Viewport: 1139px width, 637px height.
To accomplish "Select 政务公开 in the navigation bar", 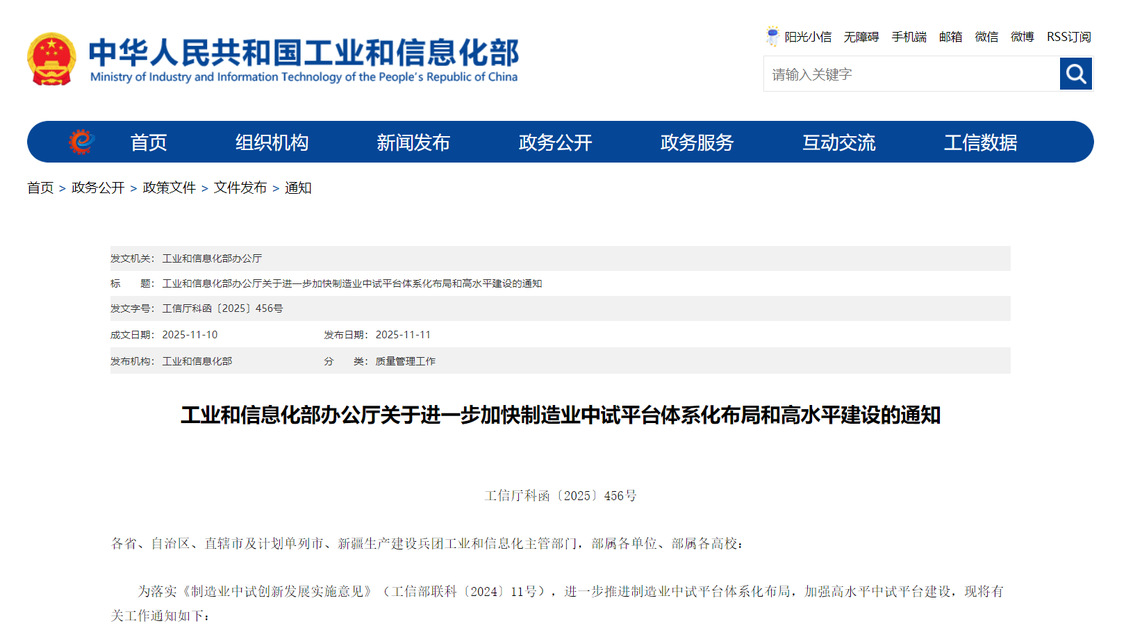I will point(555,143).
